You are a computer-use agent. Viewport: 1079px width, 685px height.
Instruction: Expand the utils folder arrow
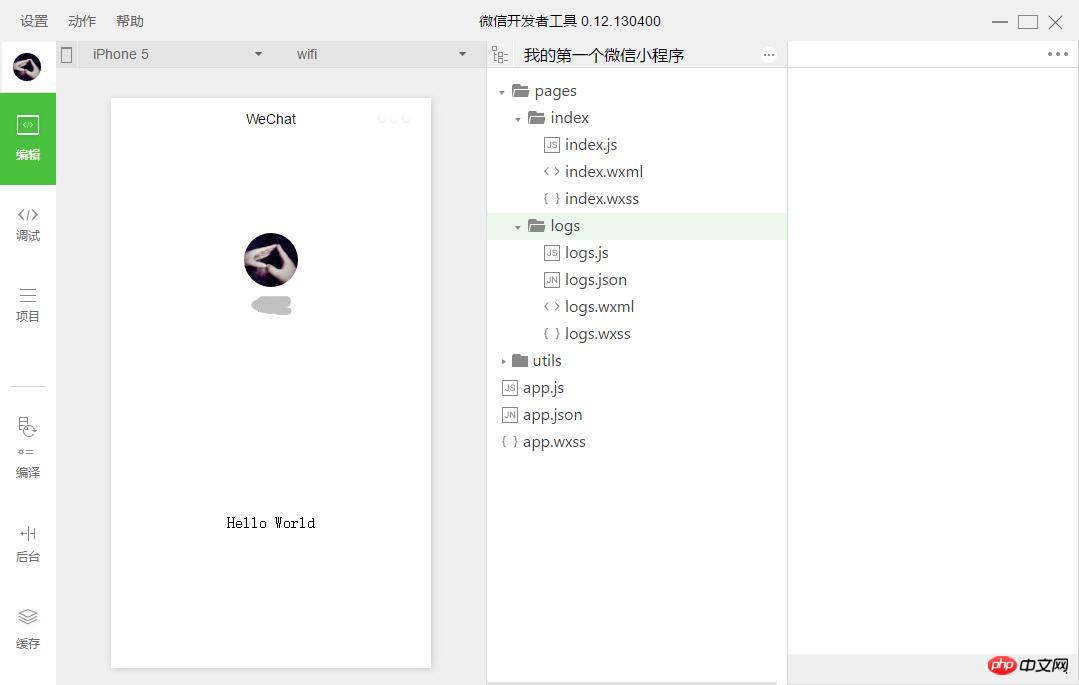[x=503, y=361]
